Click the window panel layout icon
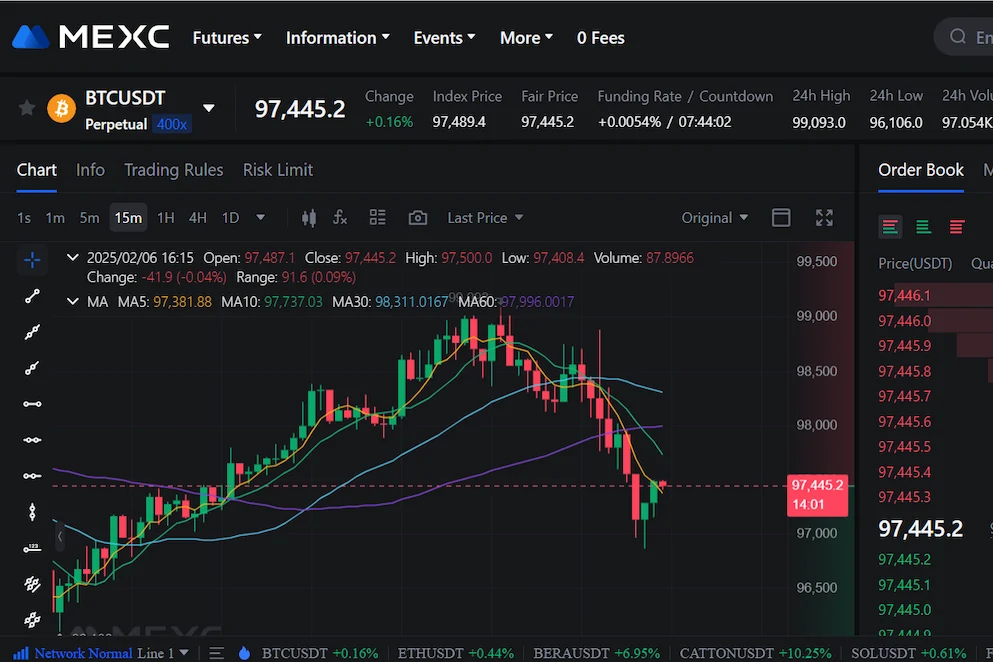The height and width of the screenshot is (662, 993). (781, 218)
